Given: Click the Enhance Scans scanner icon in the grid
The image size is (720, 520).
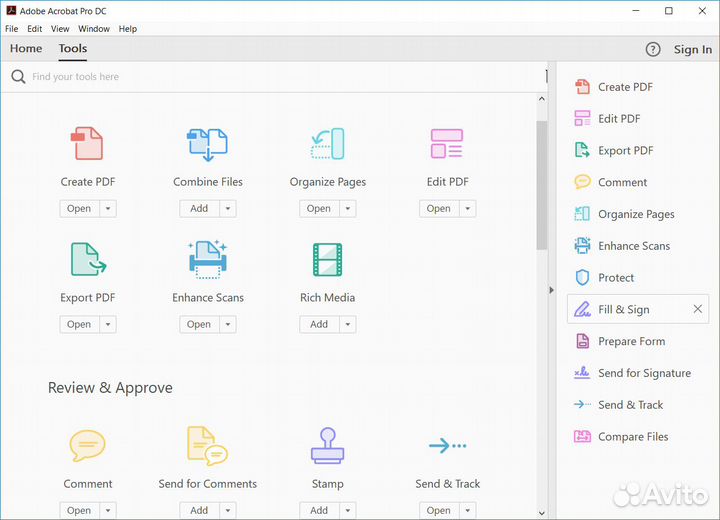Looking at the screenshot, I should [208, 260].
